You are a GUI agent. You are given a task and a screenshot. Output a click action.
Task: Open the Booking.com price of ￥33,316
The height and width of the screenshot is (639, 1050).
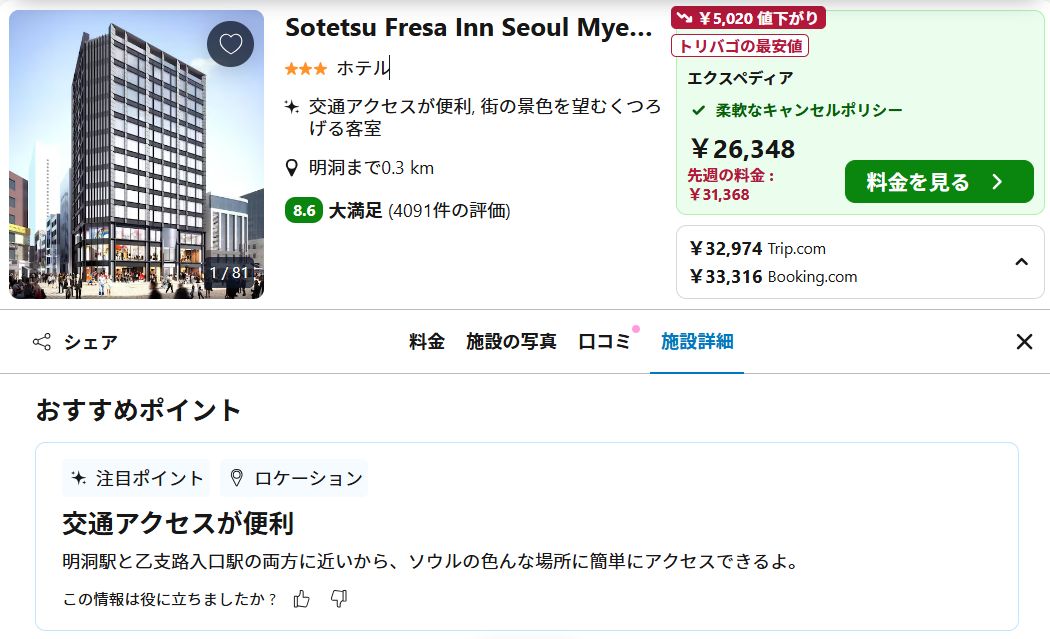click(x=773, y=277)
